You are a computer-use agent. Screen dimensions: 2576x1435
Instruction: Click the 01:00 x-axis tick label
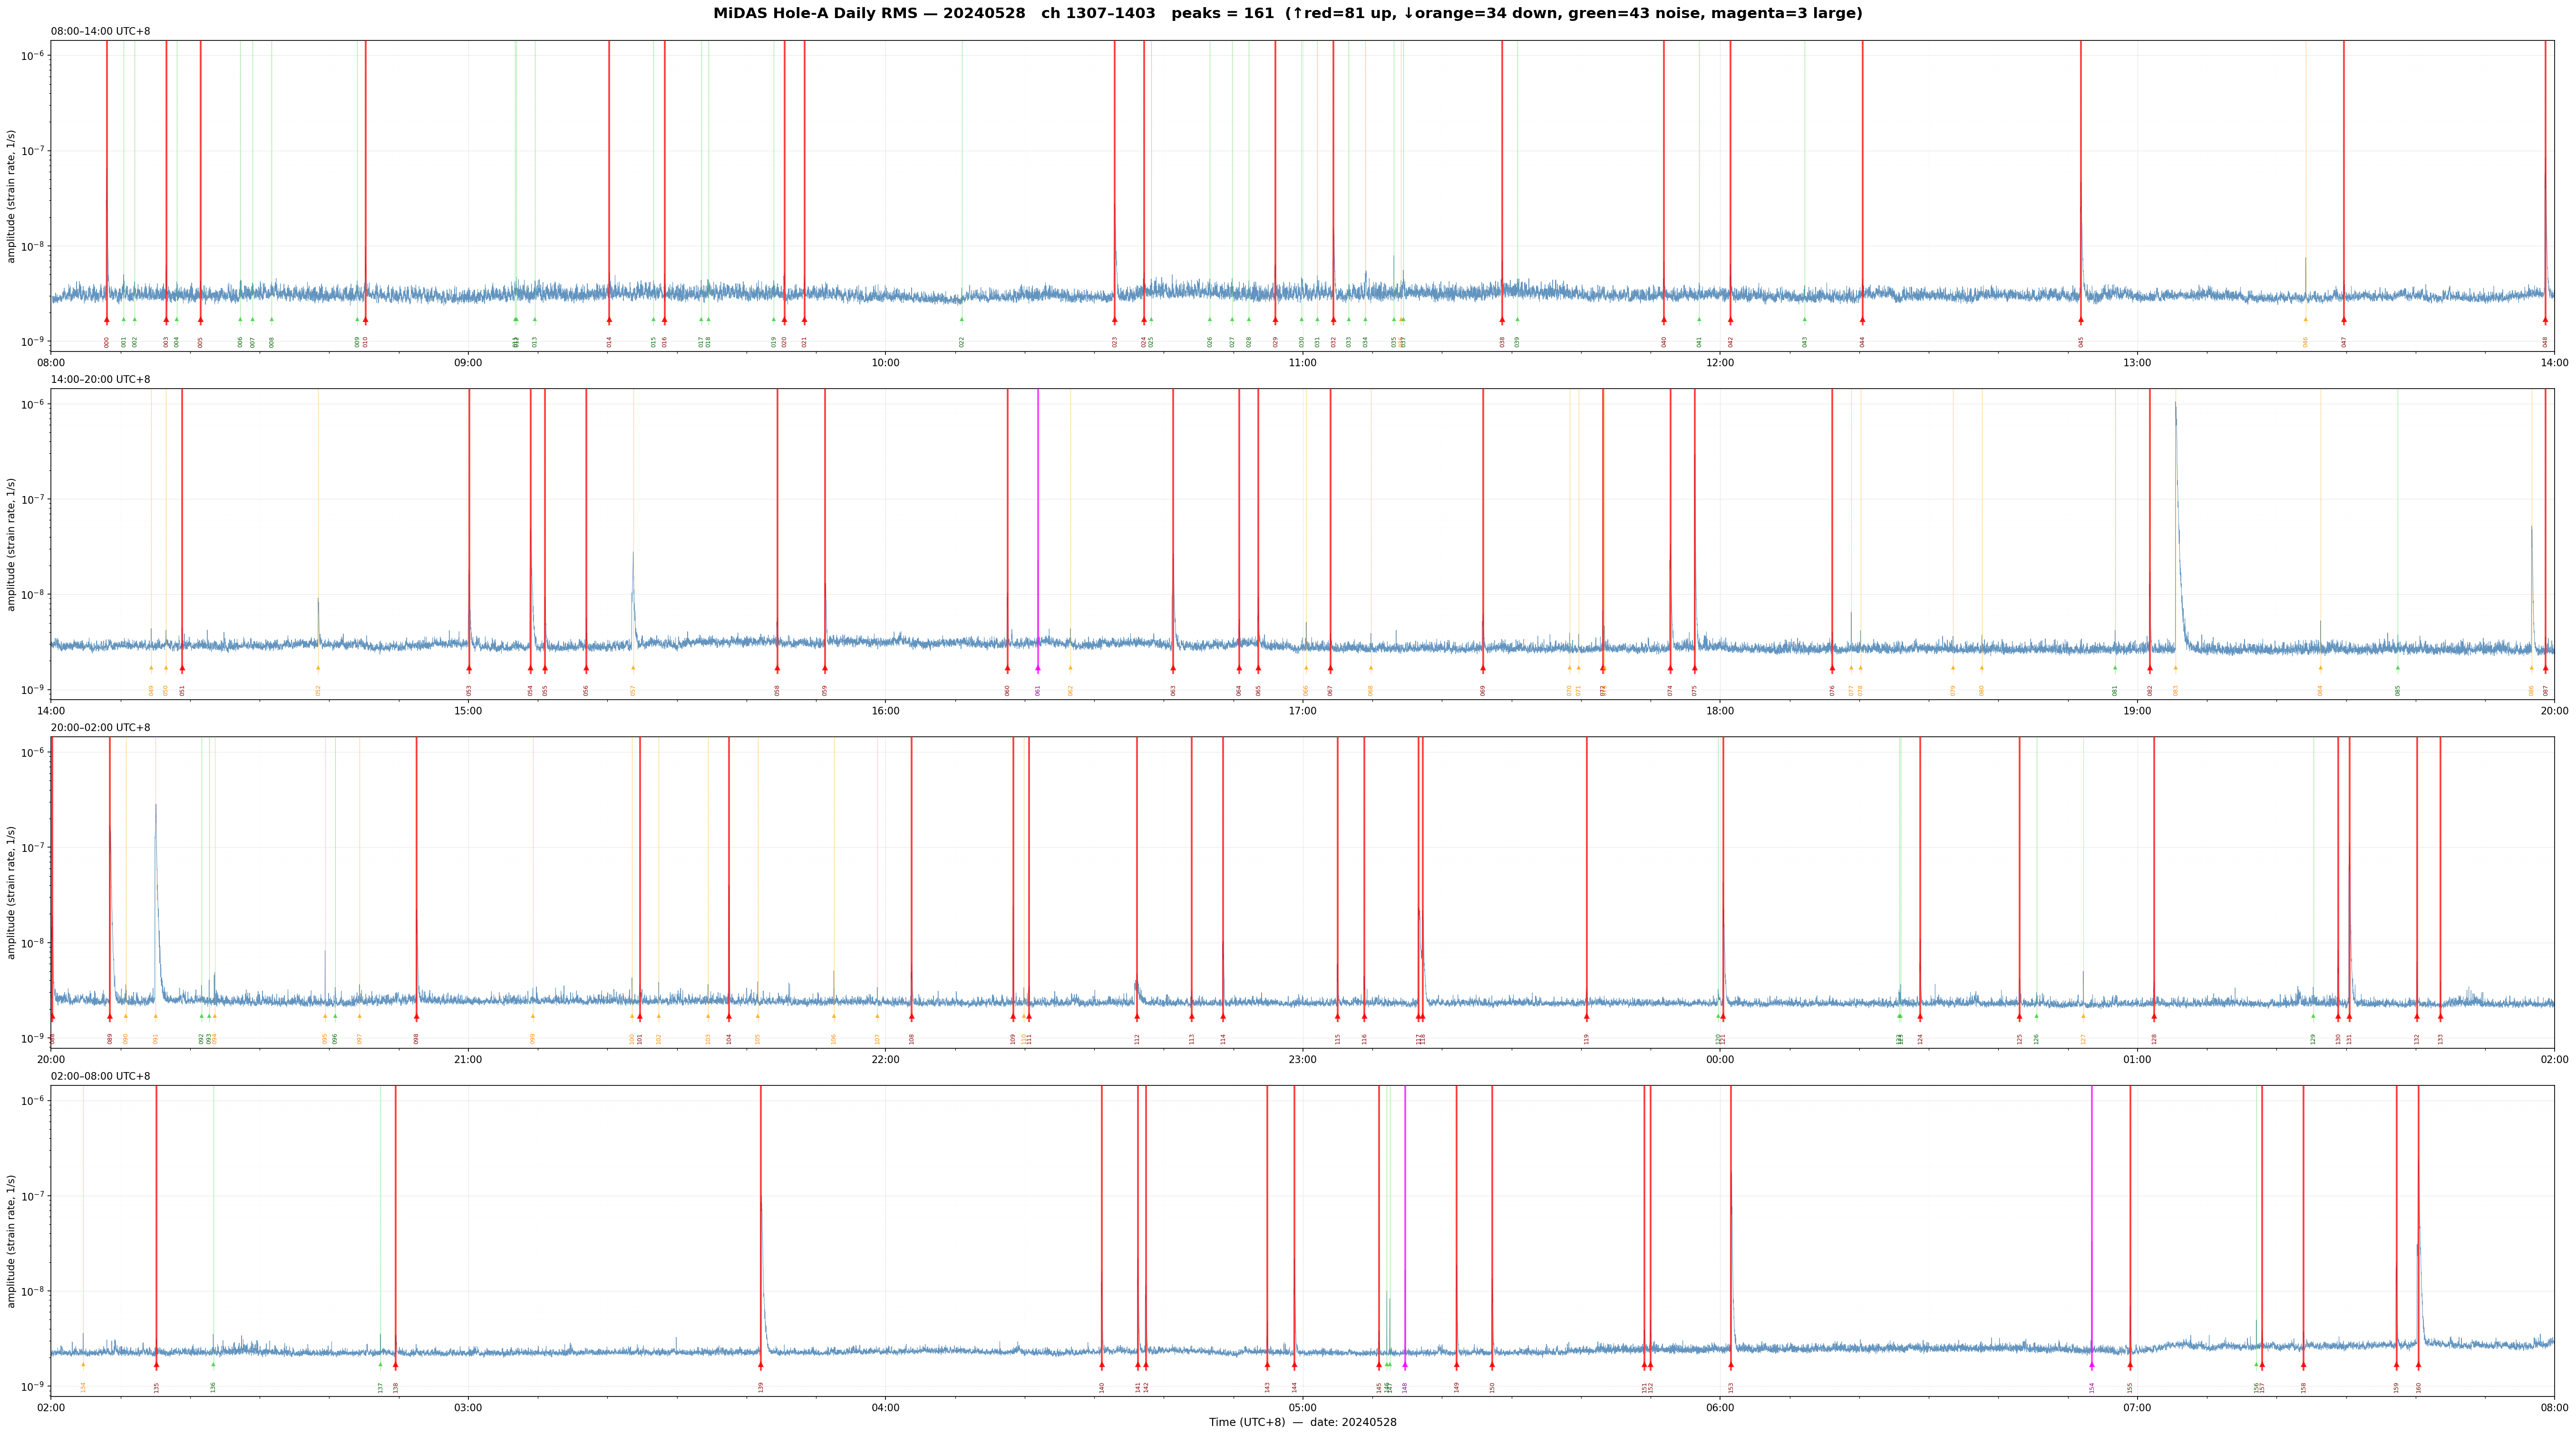coord(2137,1059)
